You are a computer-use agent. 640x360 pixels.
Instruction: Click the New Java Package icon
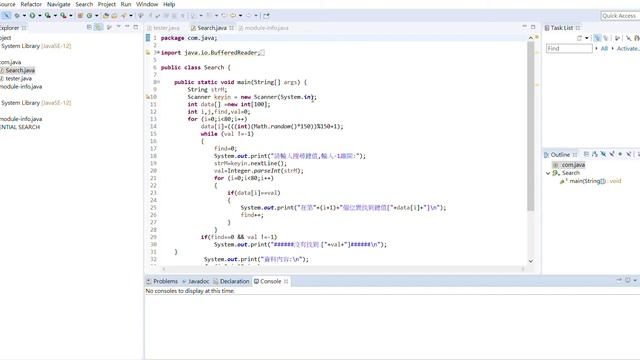click(x=80, y=16)
